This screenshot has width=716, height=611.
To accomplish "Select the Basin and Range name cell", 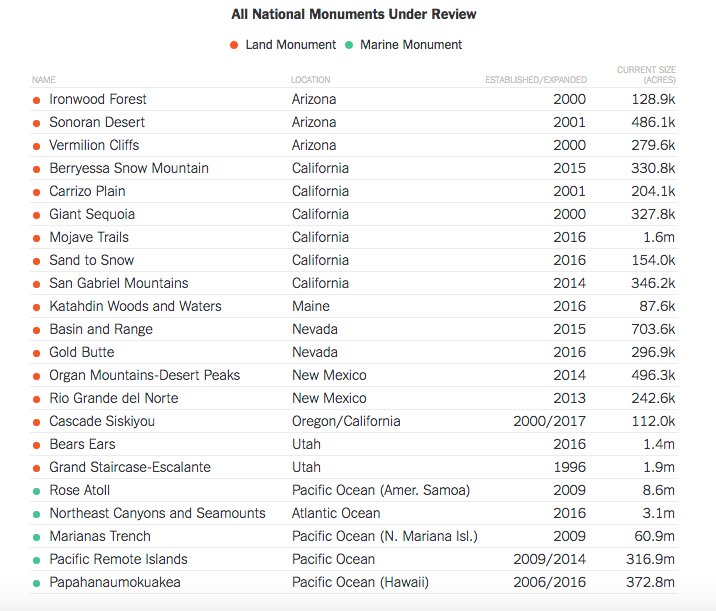I will tap(101, 329).
